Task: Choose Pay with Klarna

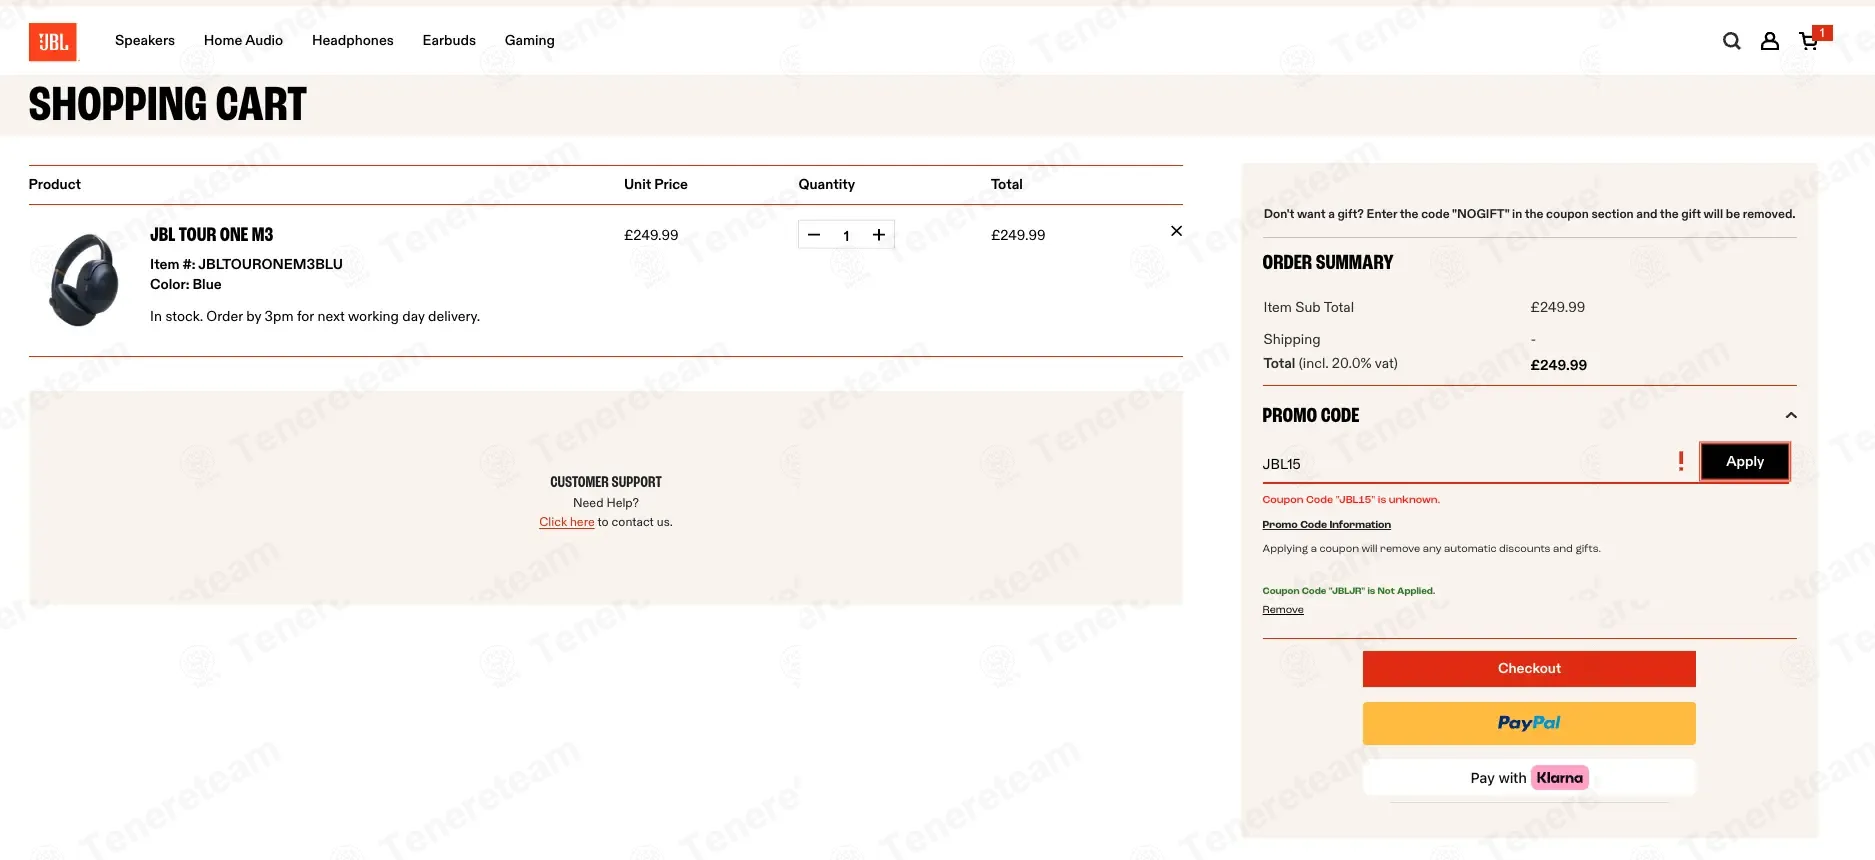Action: click(x=1529, y=778)
